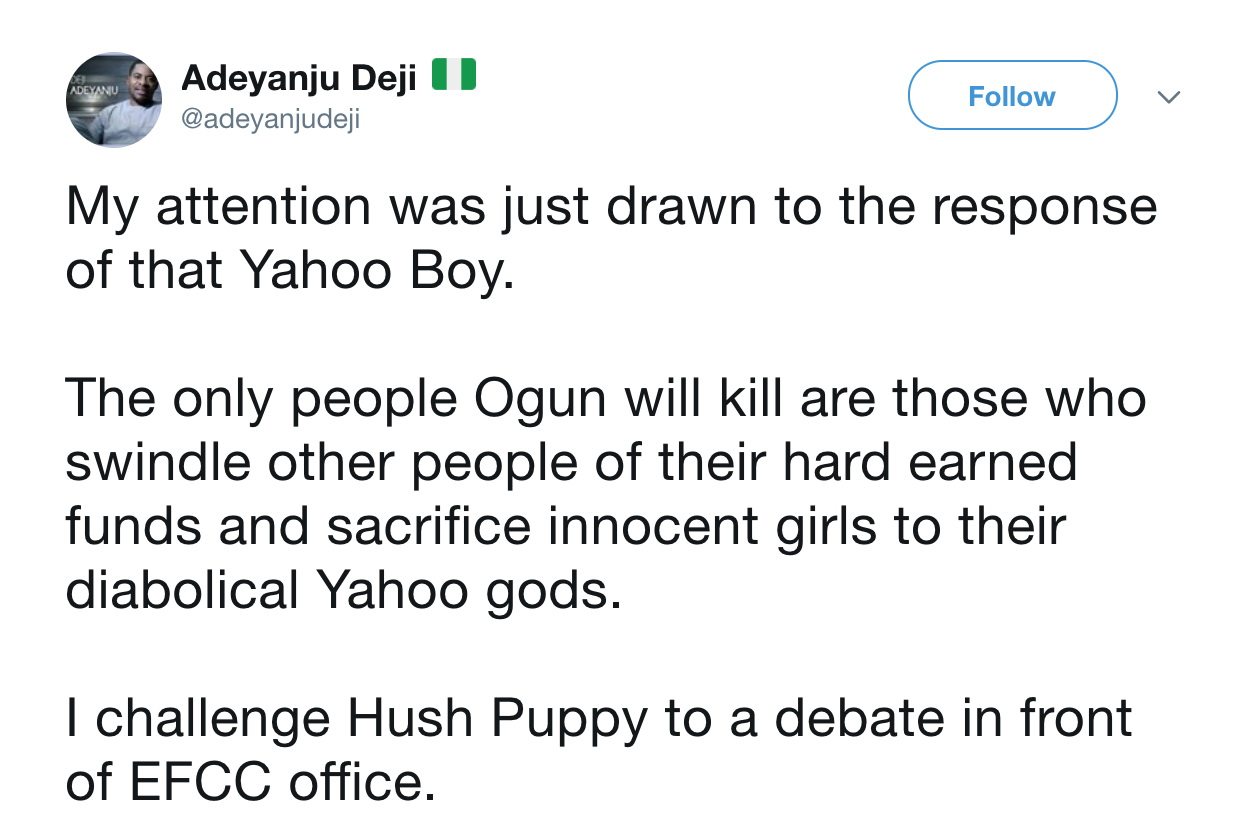Screen dimensions: 1252x824
Task: Open the Adeyanju Deji display name link
Action: [298, 79]
